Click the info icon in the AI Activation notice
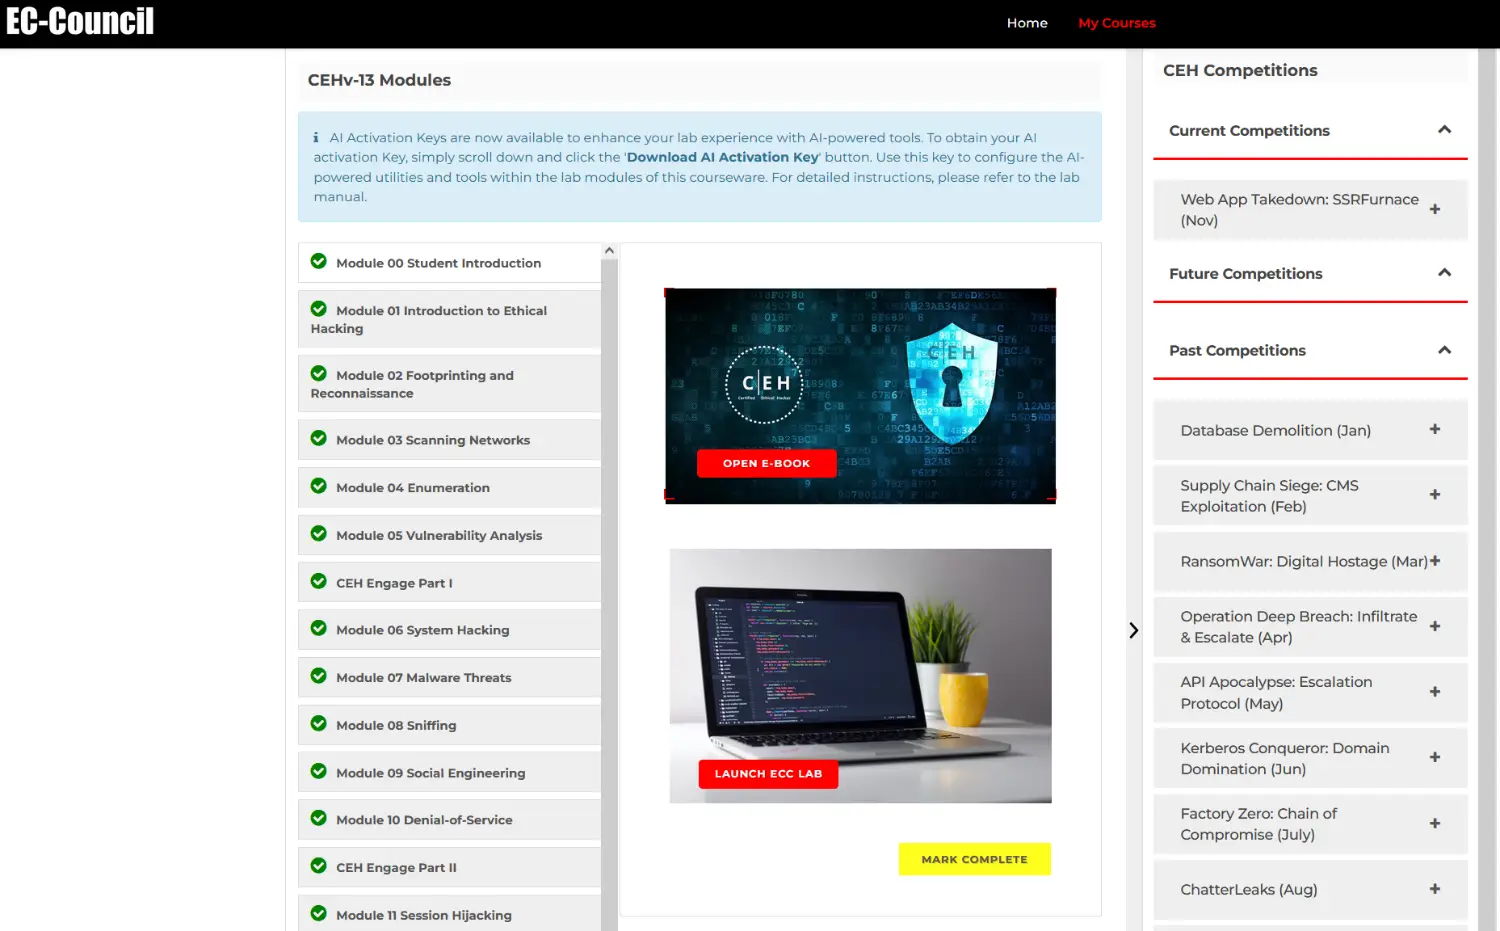The width and height of the screenshot is (1500, 931). coord(316,138)
